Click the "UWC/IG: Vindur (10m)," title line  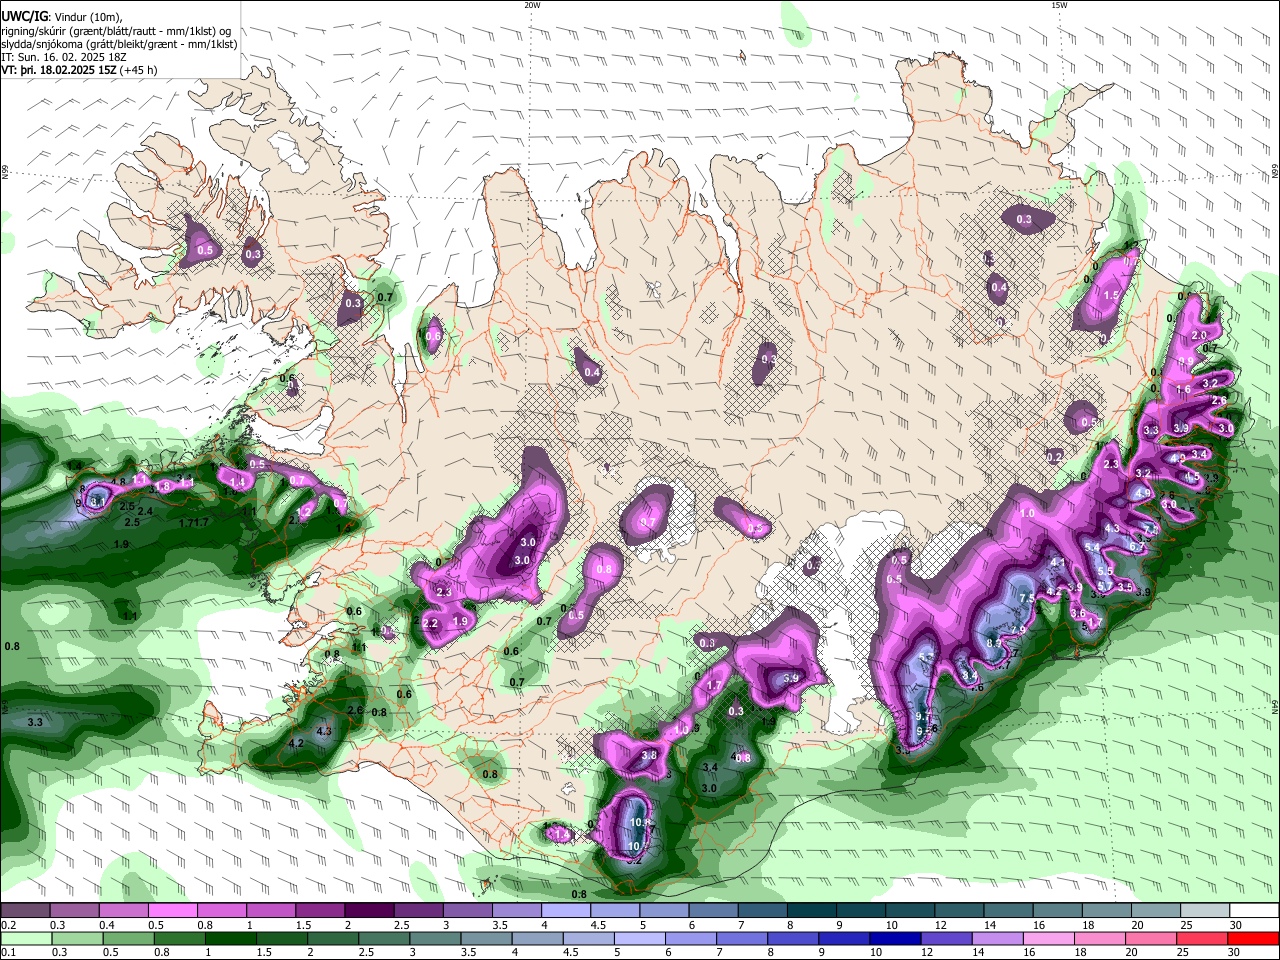61,16
